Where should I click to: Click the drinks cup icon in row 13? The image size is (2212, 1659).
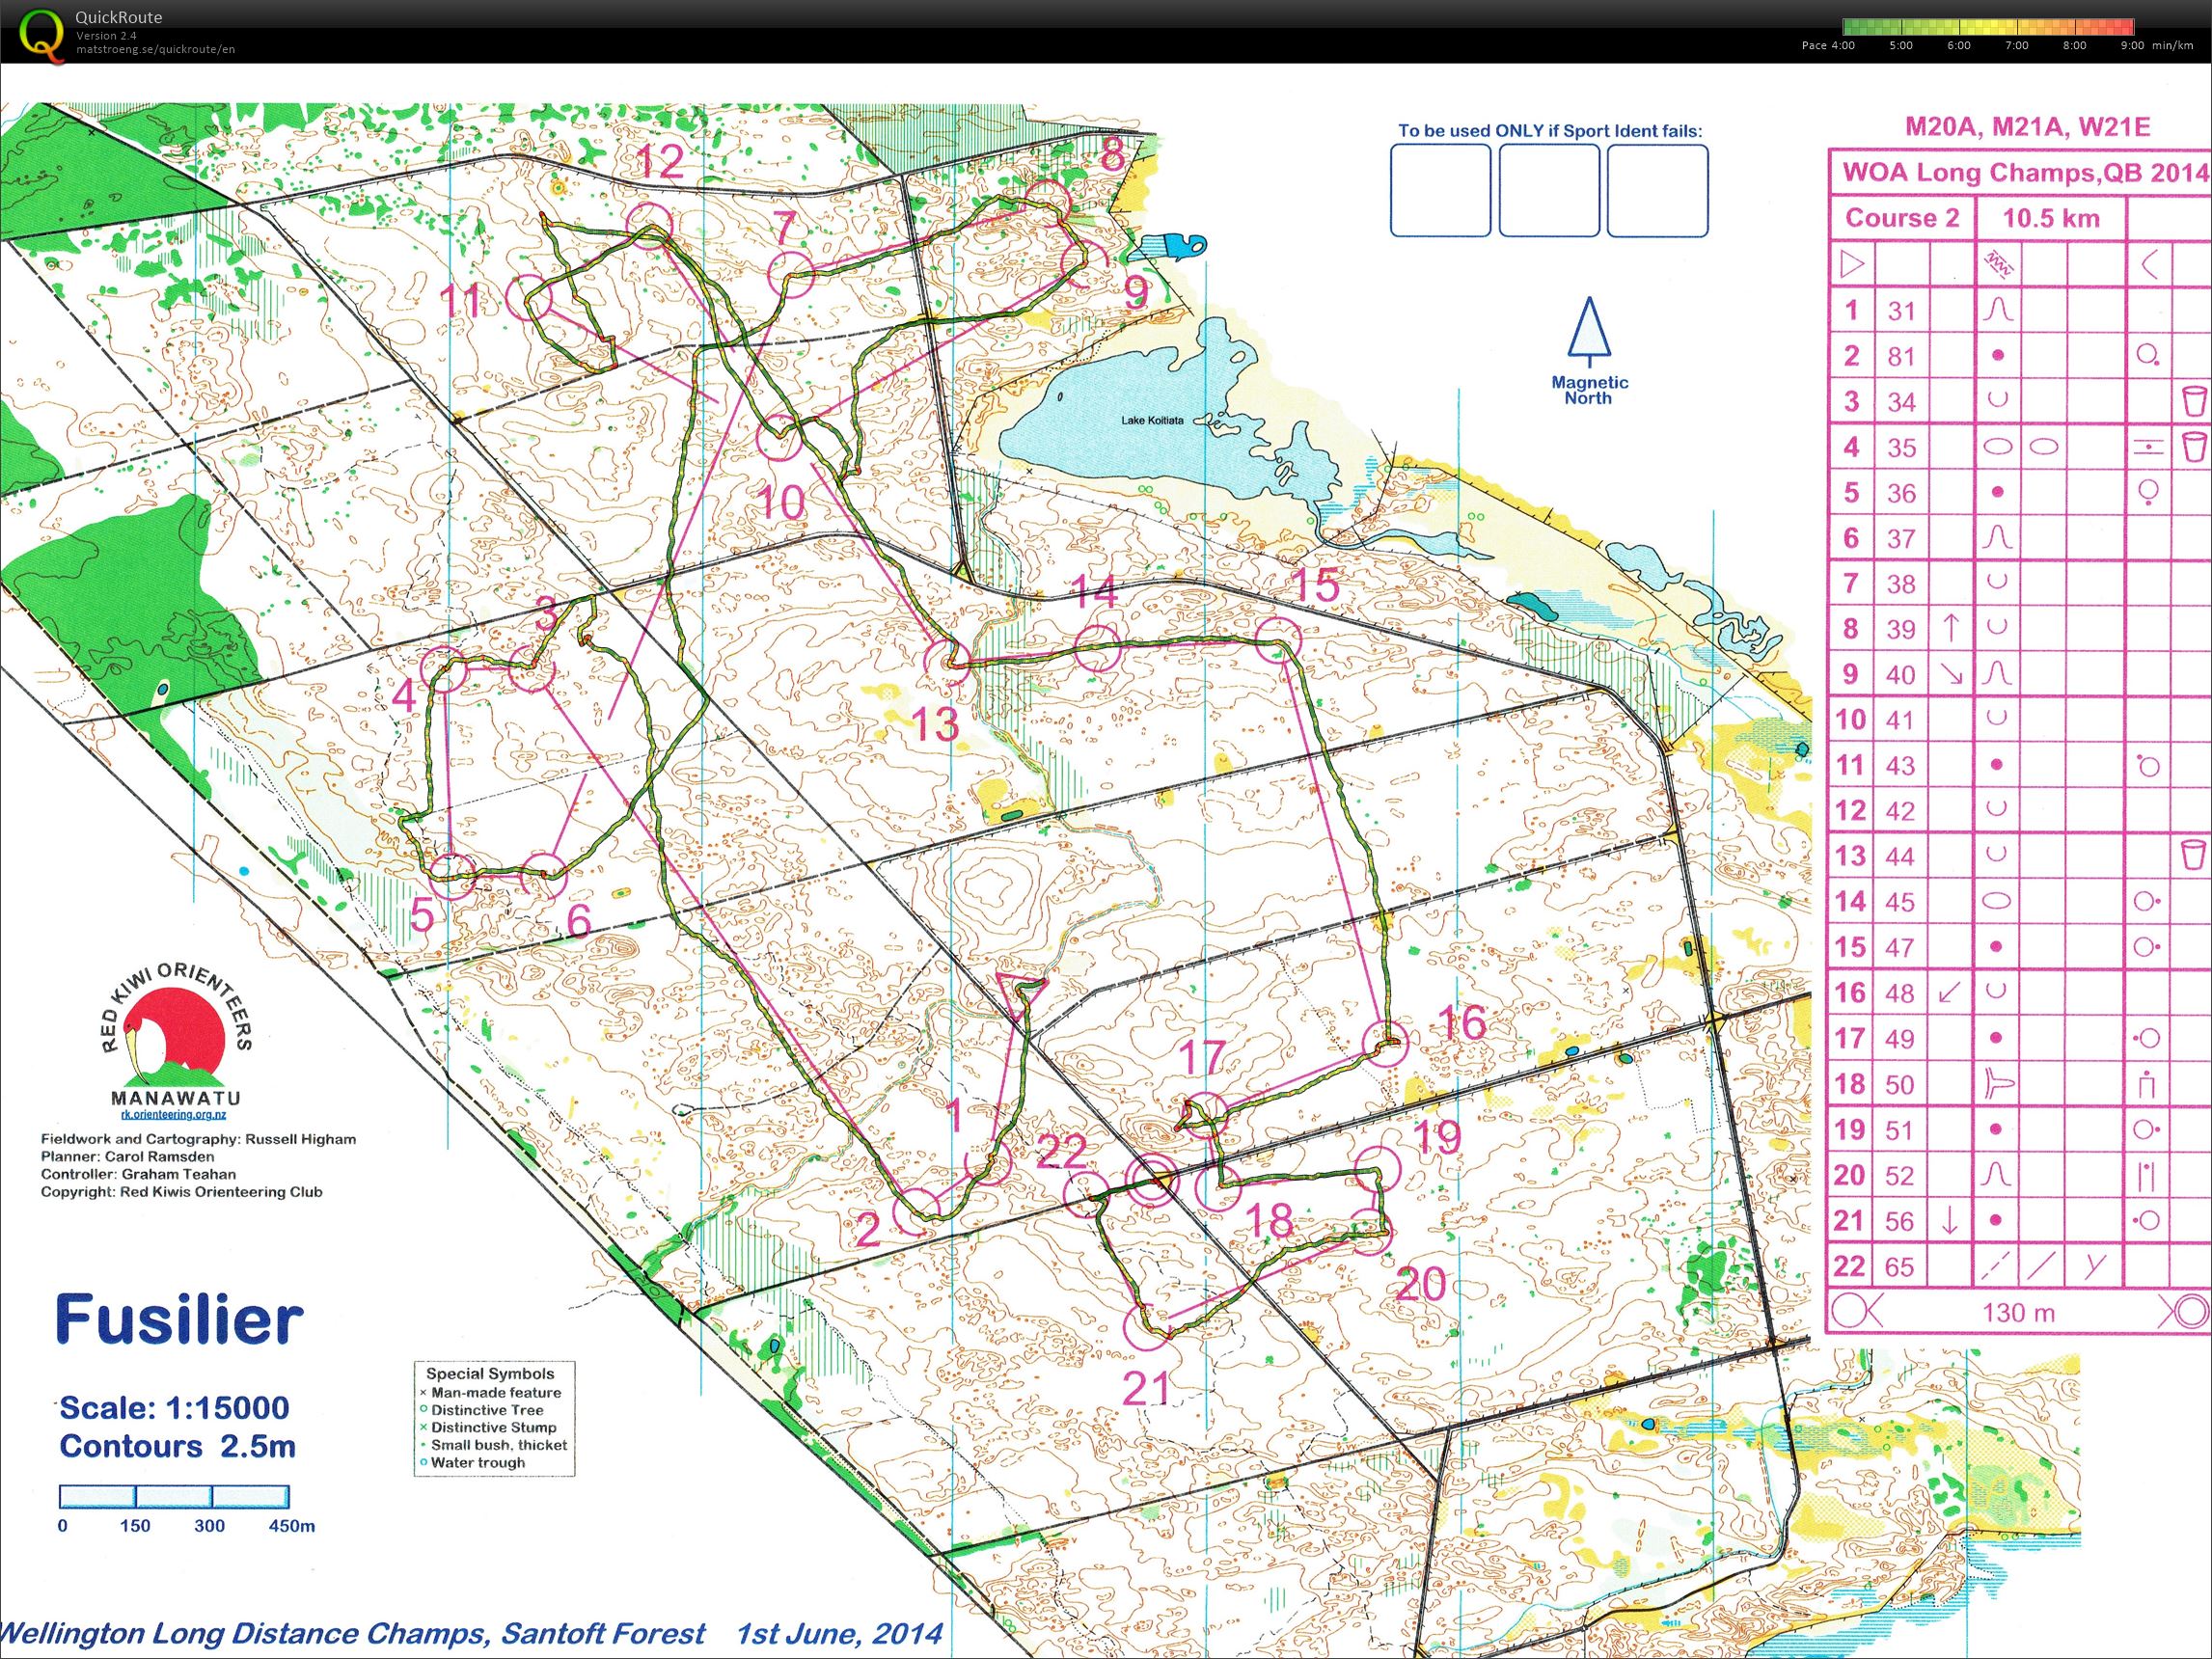tap(2193, 855)
